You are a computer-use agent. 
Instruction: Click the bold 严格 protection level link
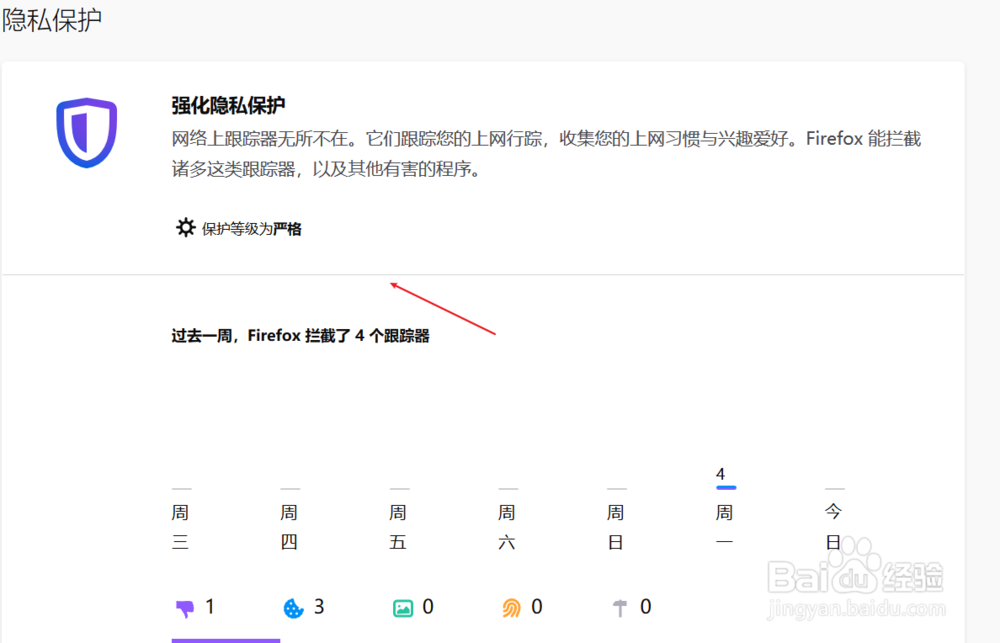pyautogui.click(x=289, y=228)
